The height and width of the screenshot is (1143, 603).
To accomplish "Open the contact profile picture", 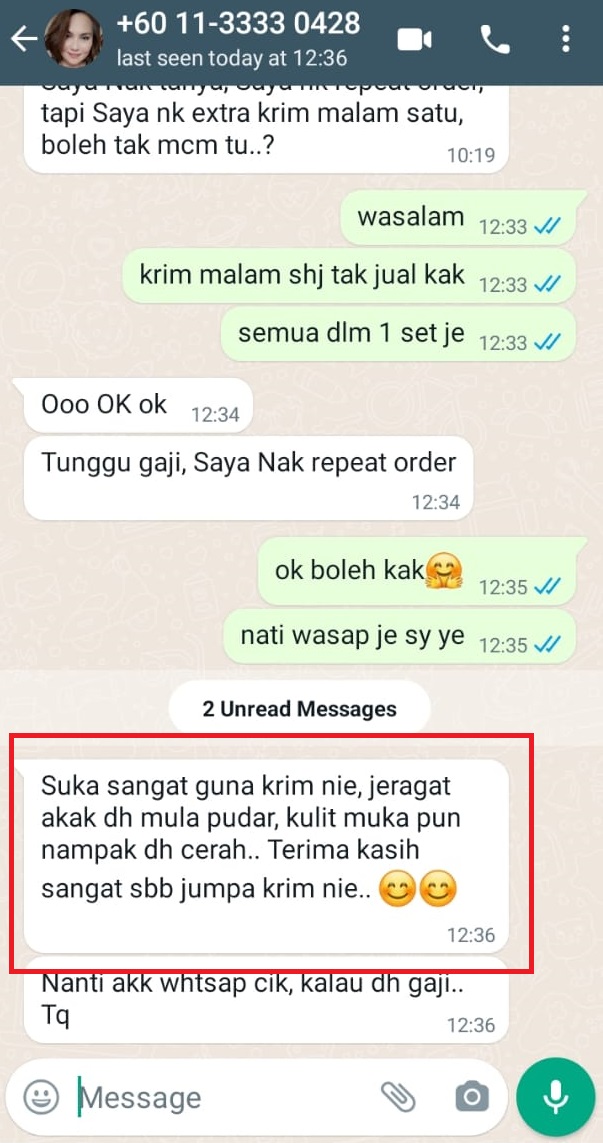I will [73, 38].
